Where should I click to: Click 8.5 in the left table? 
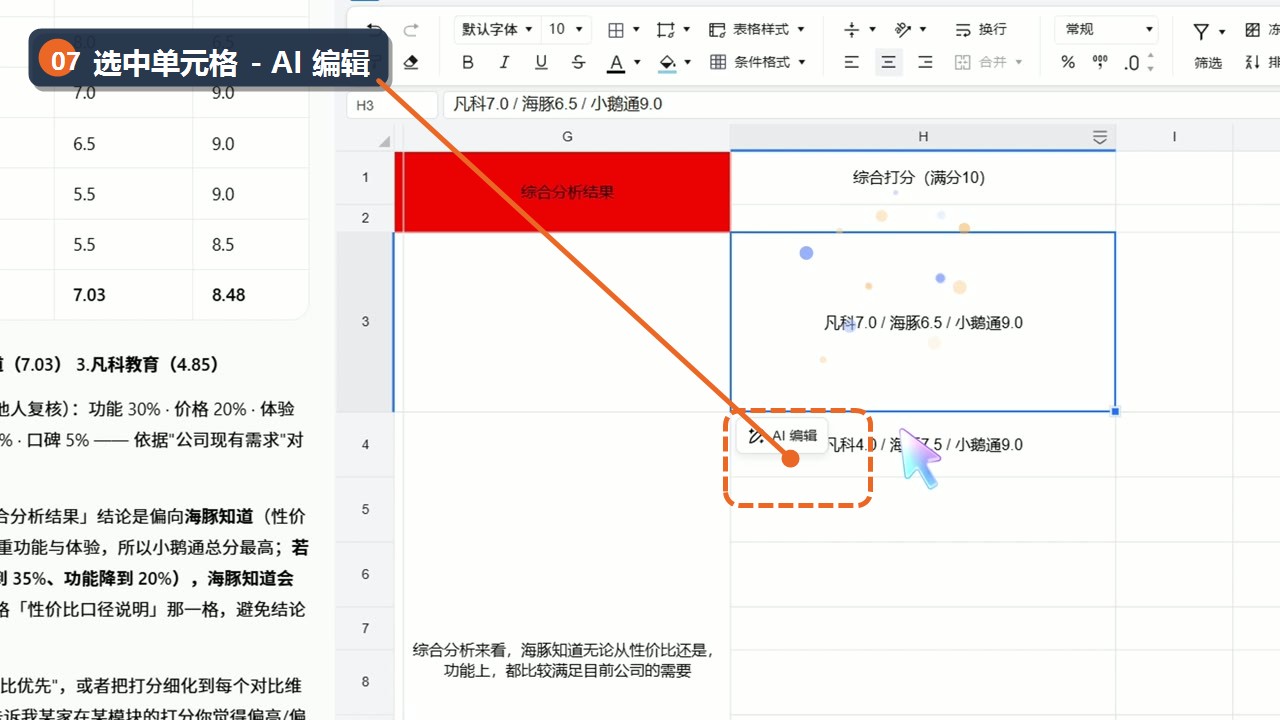pyautogui.click(x=223, y=244)
